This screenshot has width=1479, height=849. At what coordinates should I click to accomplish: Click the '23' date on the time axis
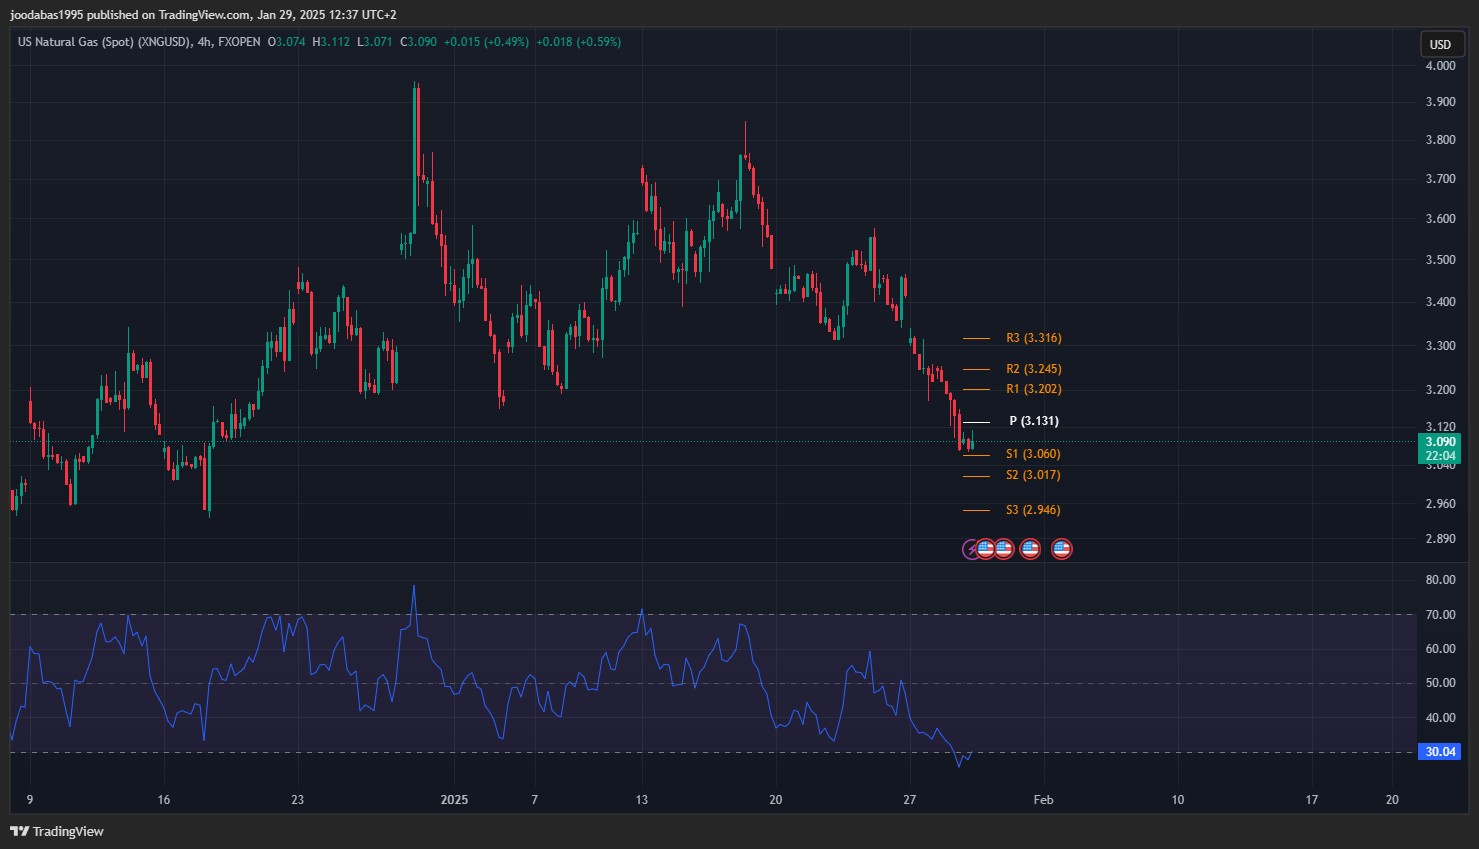[298, 800]
